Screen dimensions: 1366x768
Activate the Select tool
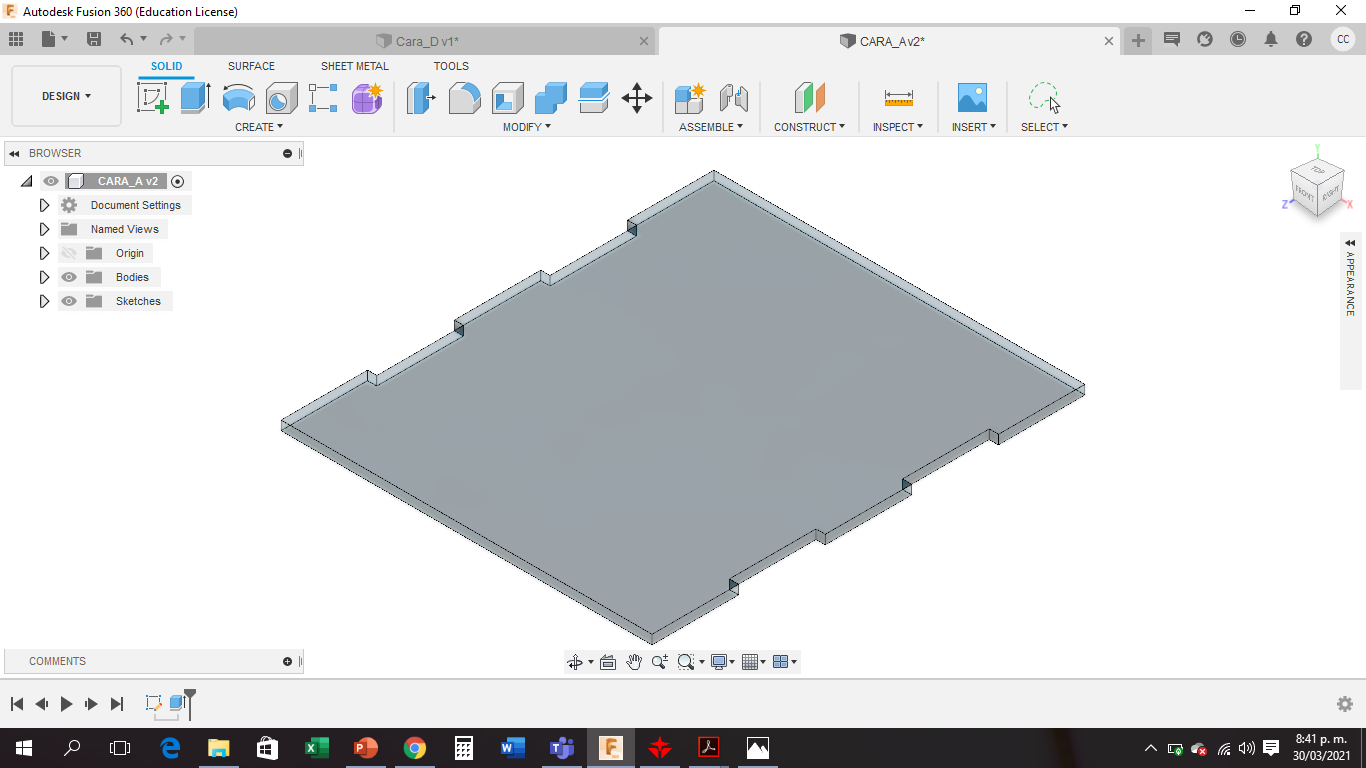(1044, 98)
